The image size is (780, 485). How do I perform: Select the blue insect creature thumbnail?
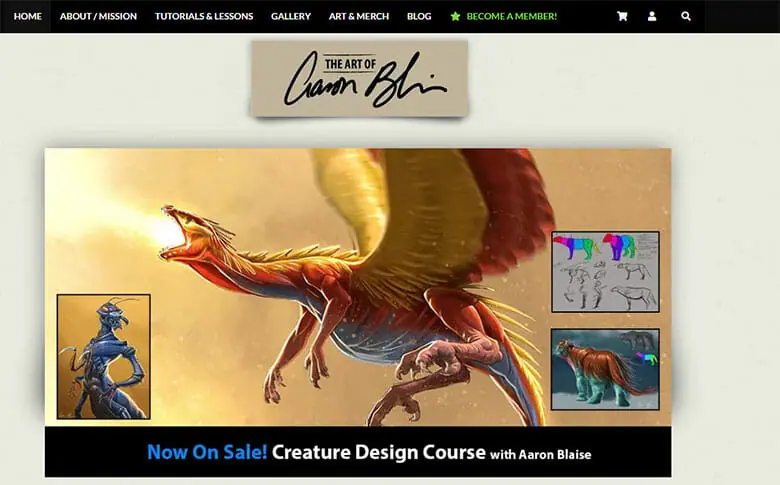(103, 357)
